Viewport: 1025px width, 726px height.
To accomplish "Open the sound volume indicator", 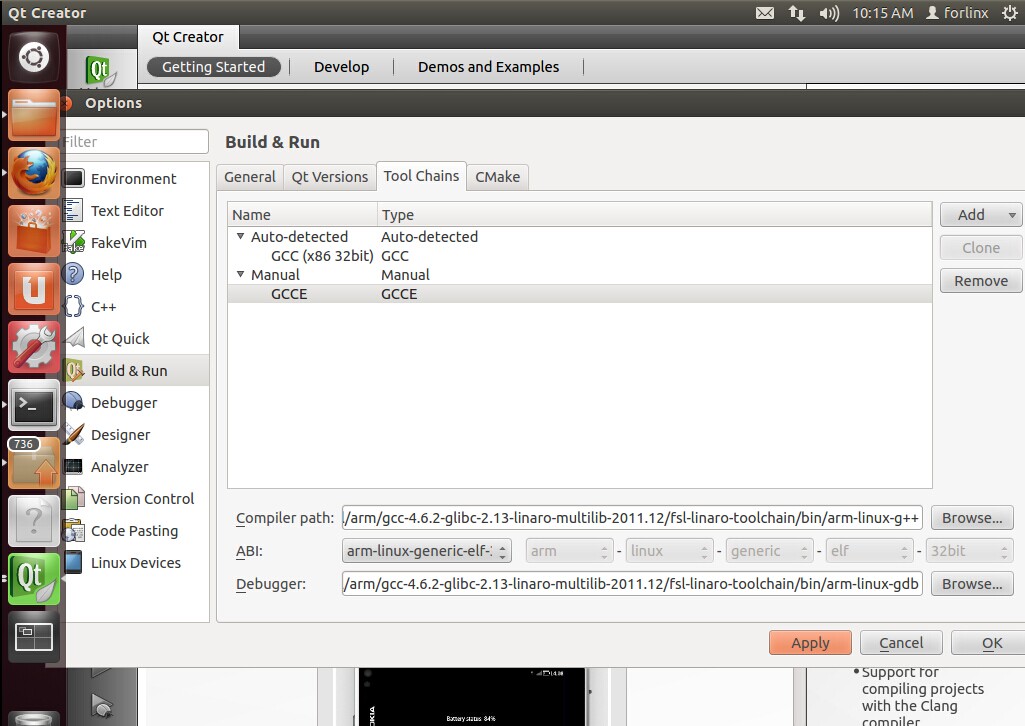I will coord(829,13).
